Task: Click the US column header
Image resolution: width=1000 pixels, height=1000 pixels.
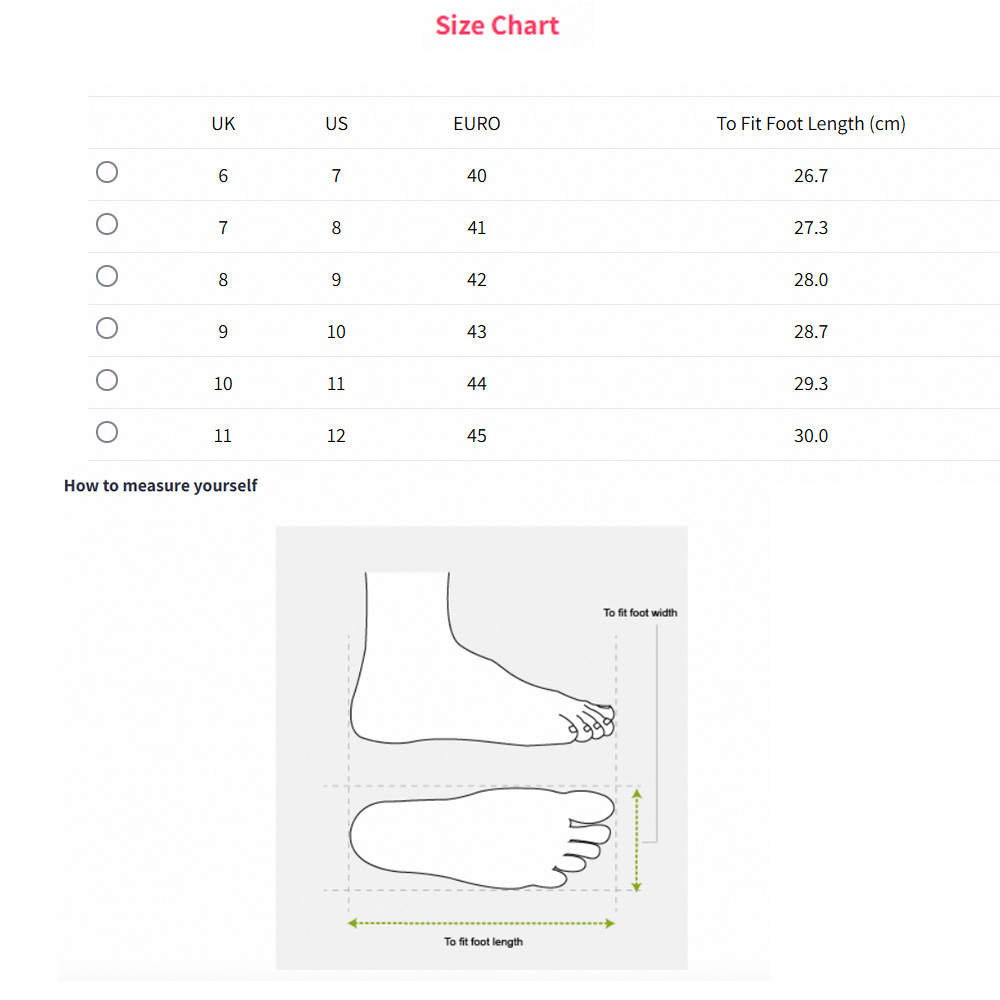Action: tap(336, 124)
